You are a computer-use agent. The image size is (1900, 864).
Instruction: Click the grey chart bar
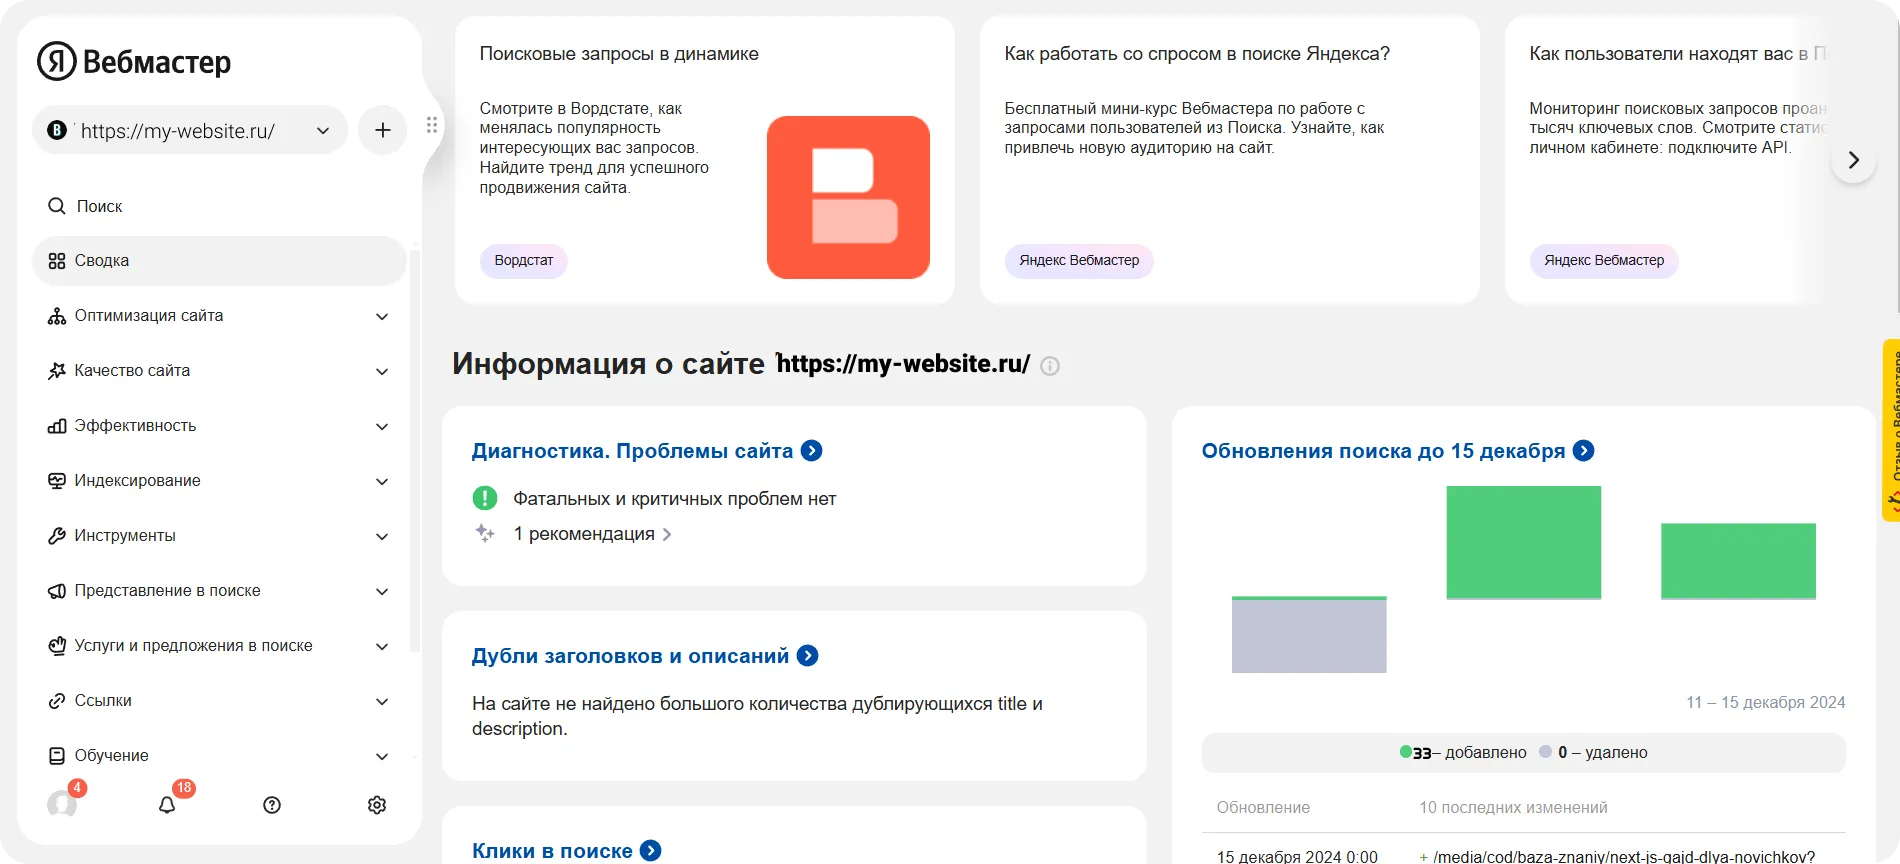pyautogui.click(x=1309, y=636)
